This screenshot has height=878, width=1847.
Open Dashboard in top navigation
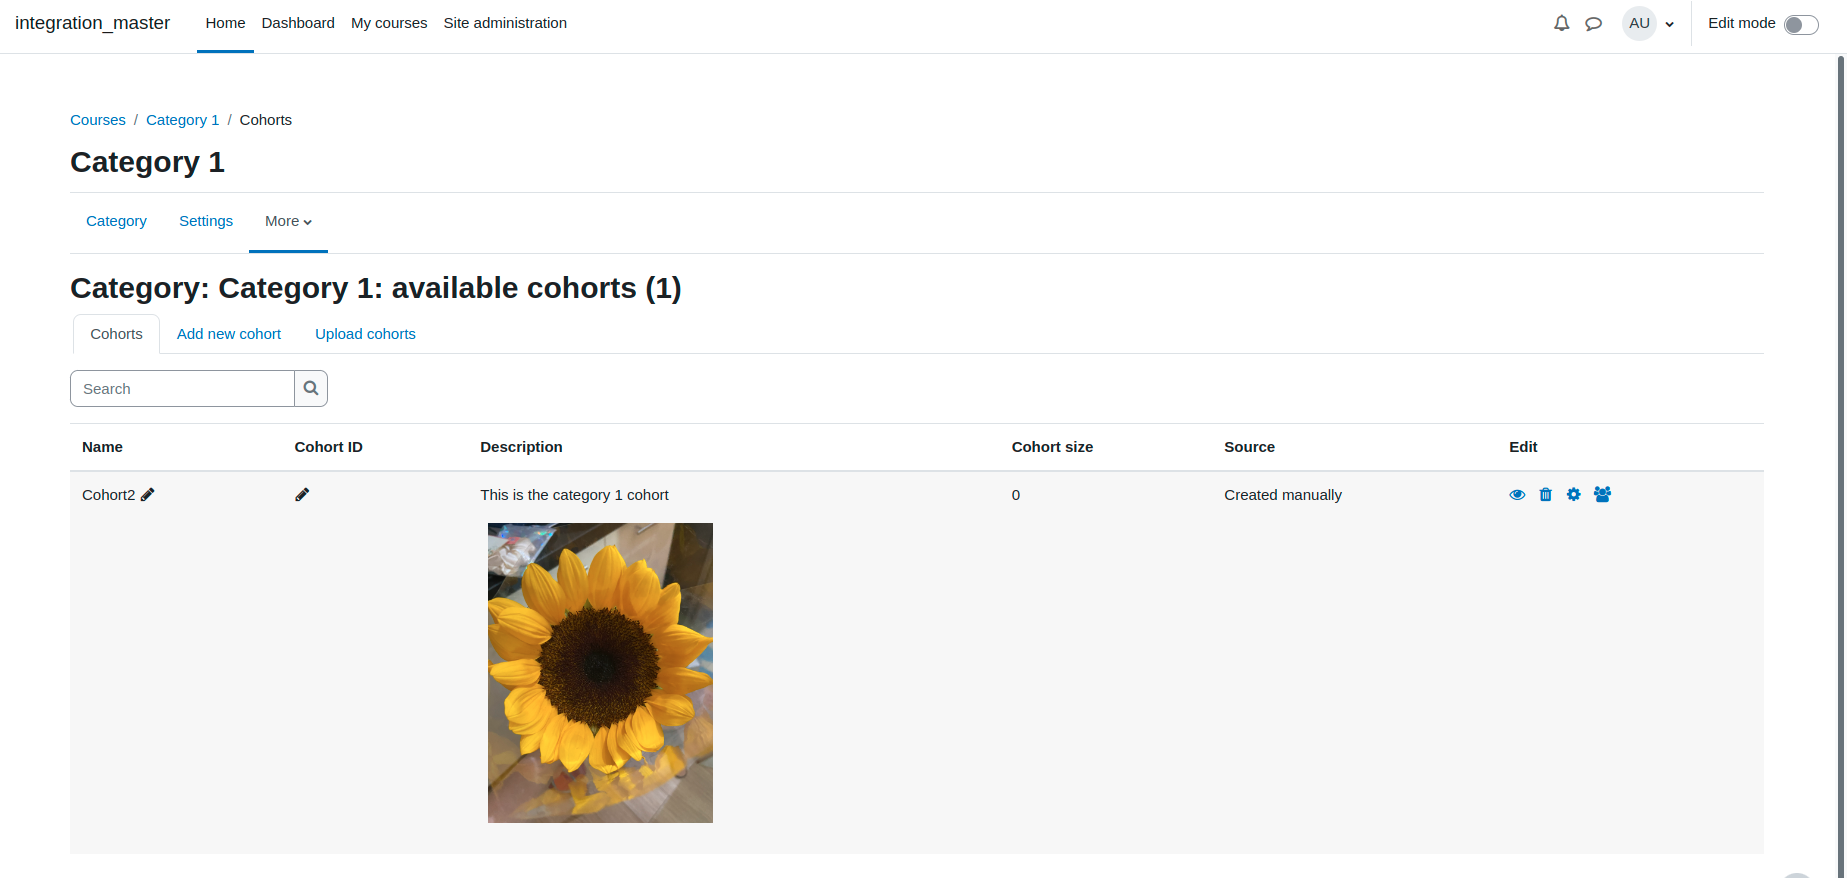pyautogui.click(x=298, y=23)
